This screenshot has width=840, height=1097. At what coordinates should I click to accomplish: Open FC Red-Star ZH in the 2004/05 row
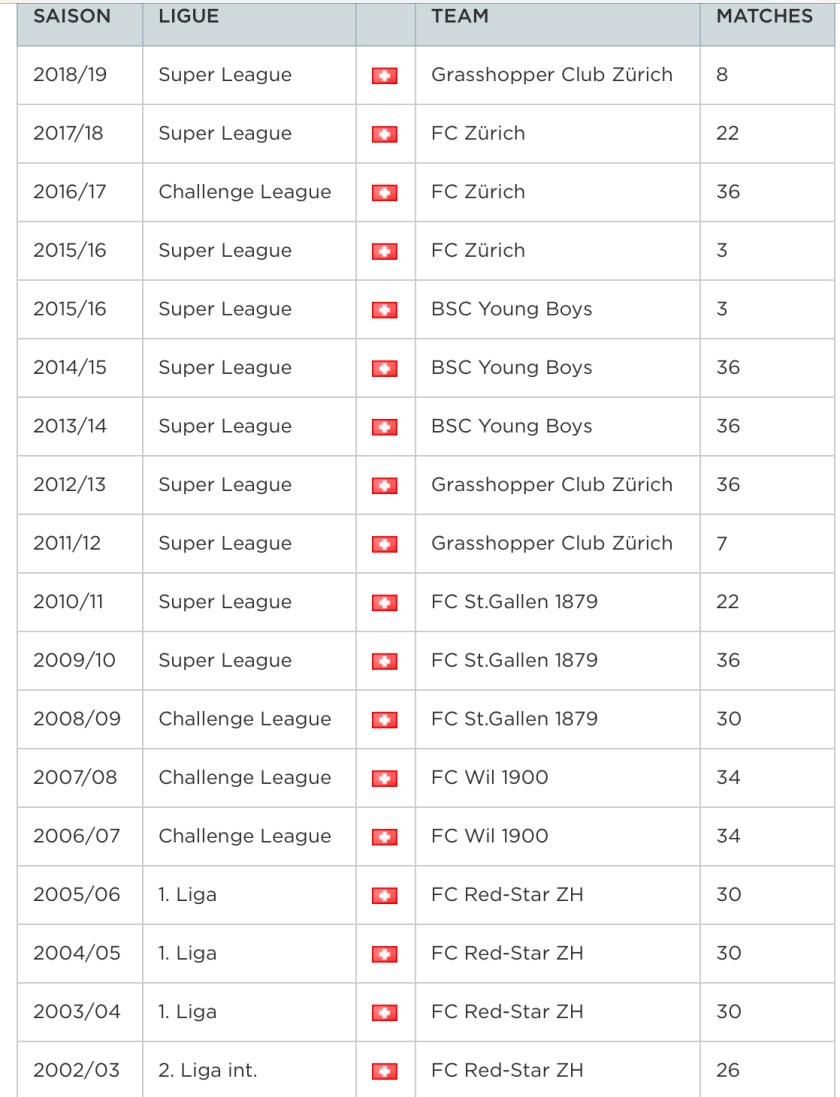507,953
